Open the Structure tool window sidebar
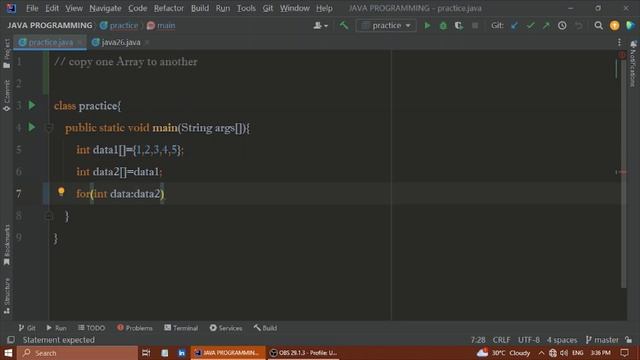This screenshot has height=360, width=640. click(x=7, y=296)
